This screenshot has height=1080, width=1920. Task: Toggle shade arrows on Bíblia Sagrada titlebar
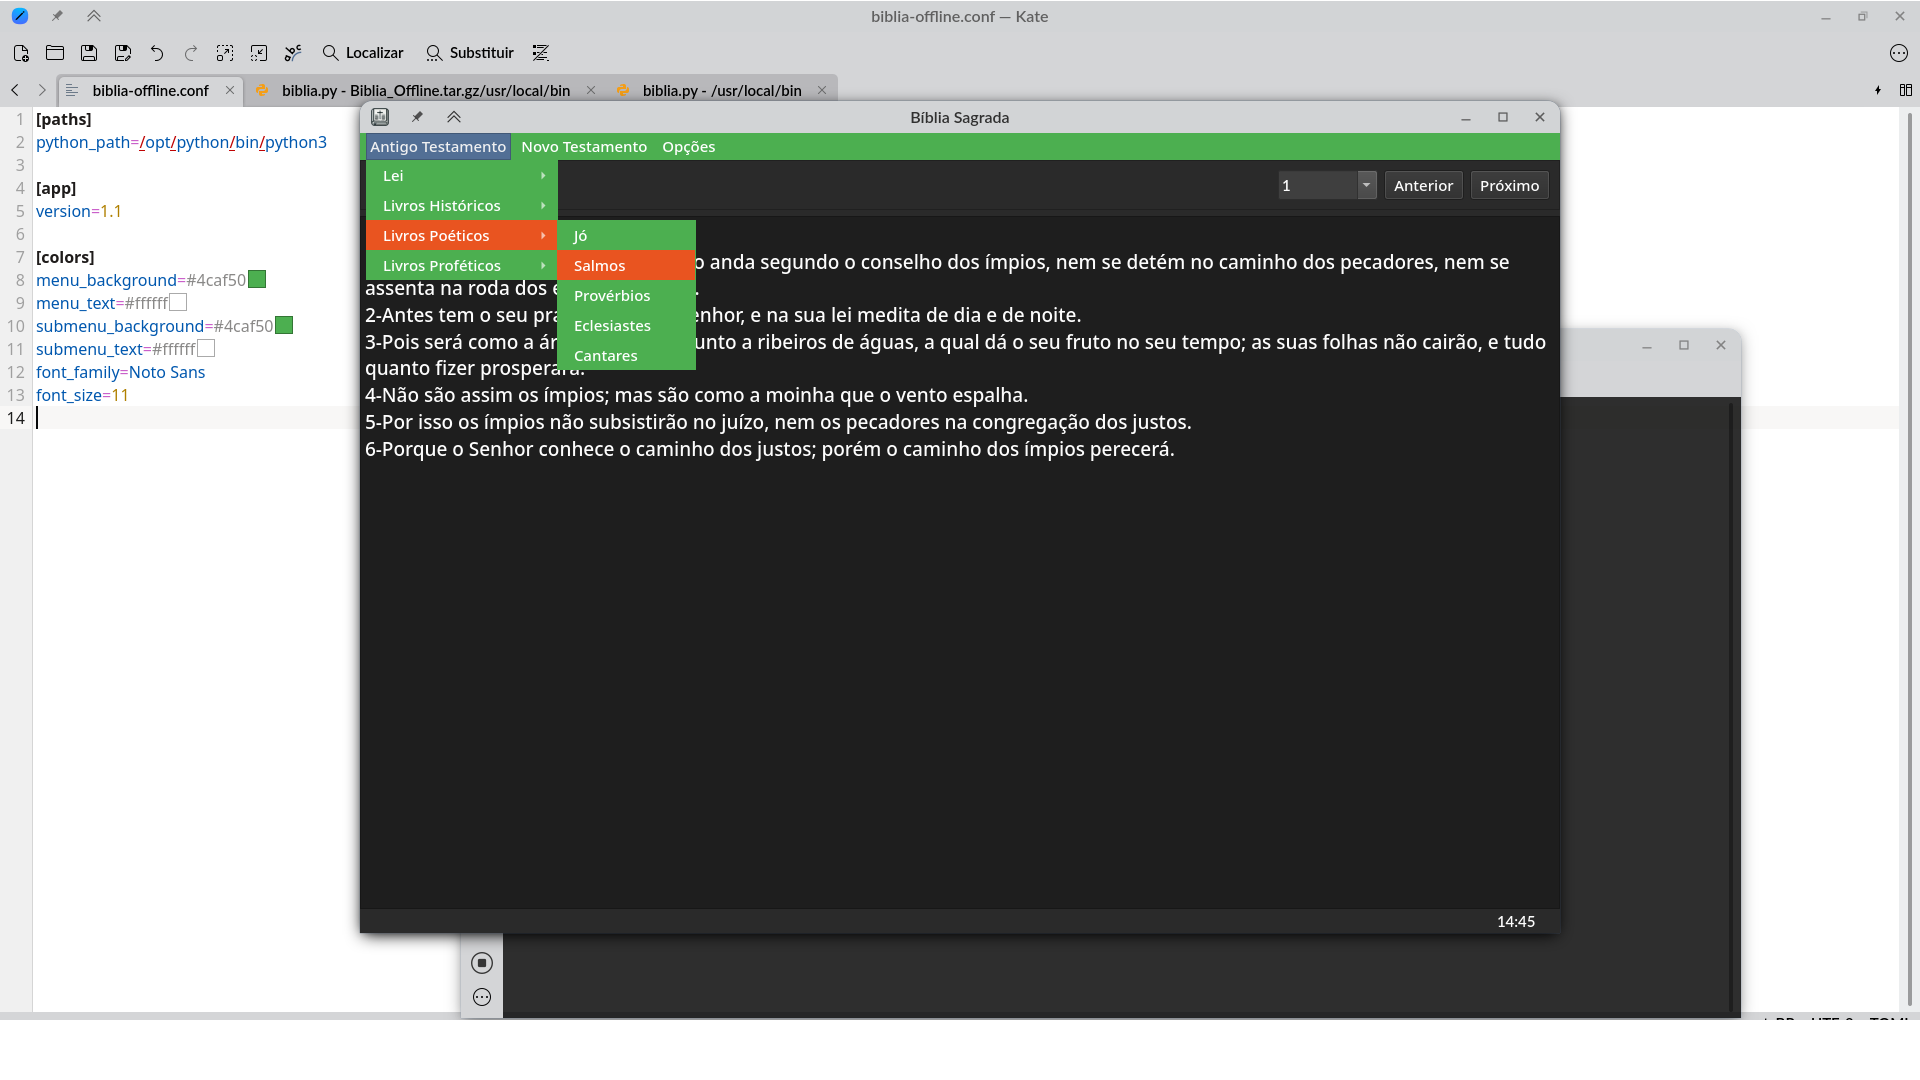(x=454, y=117)
